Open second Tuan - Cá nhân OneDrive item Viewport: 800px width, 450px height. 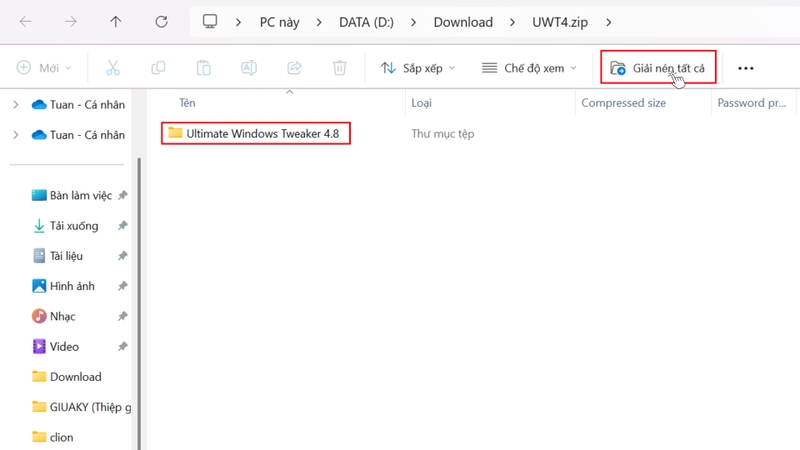click(x=78, y=135)
